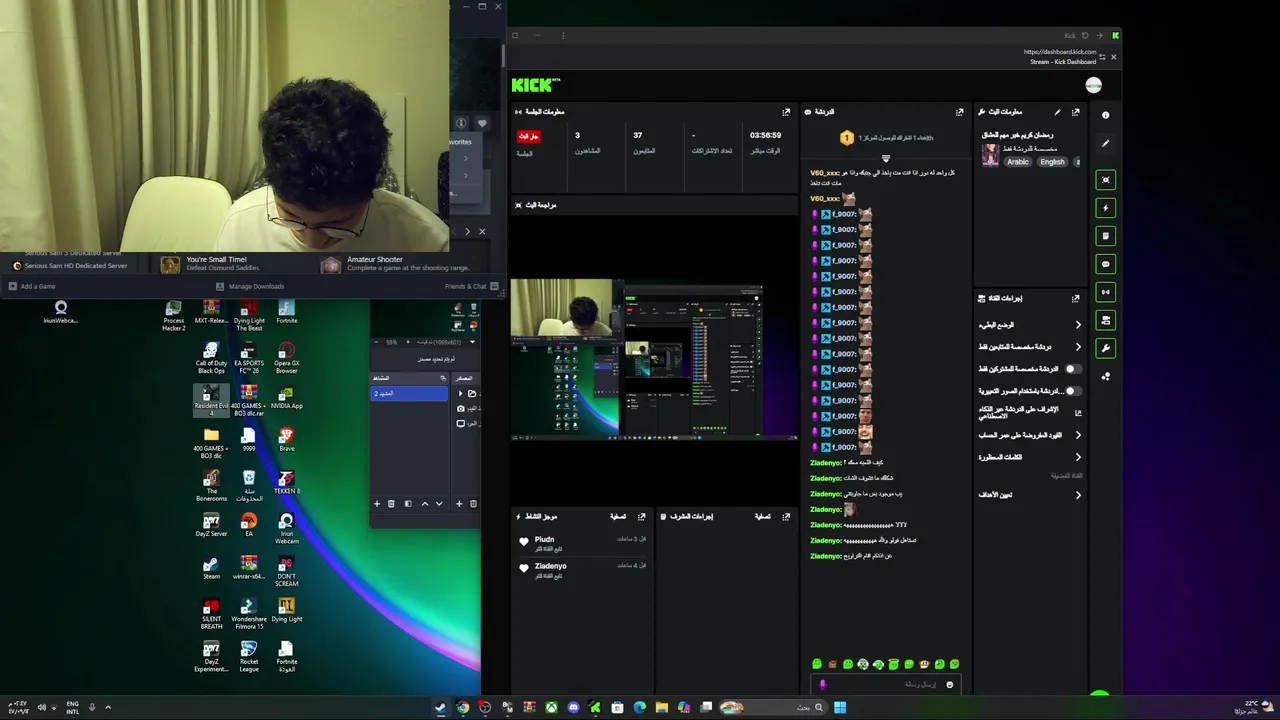Screen dimensions: 1280x720
Task: Add scene with plus icon in OBS
Action: 377,504
